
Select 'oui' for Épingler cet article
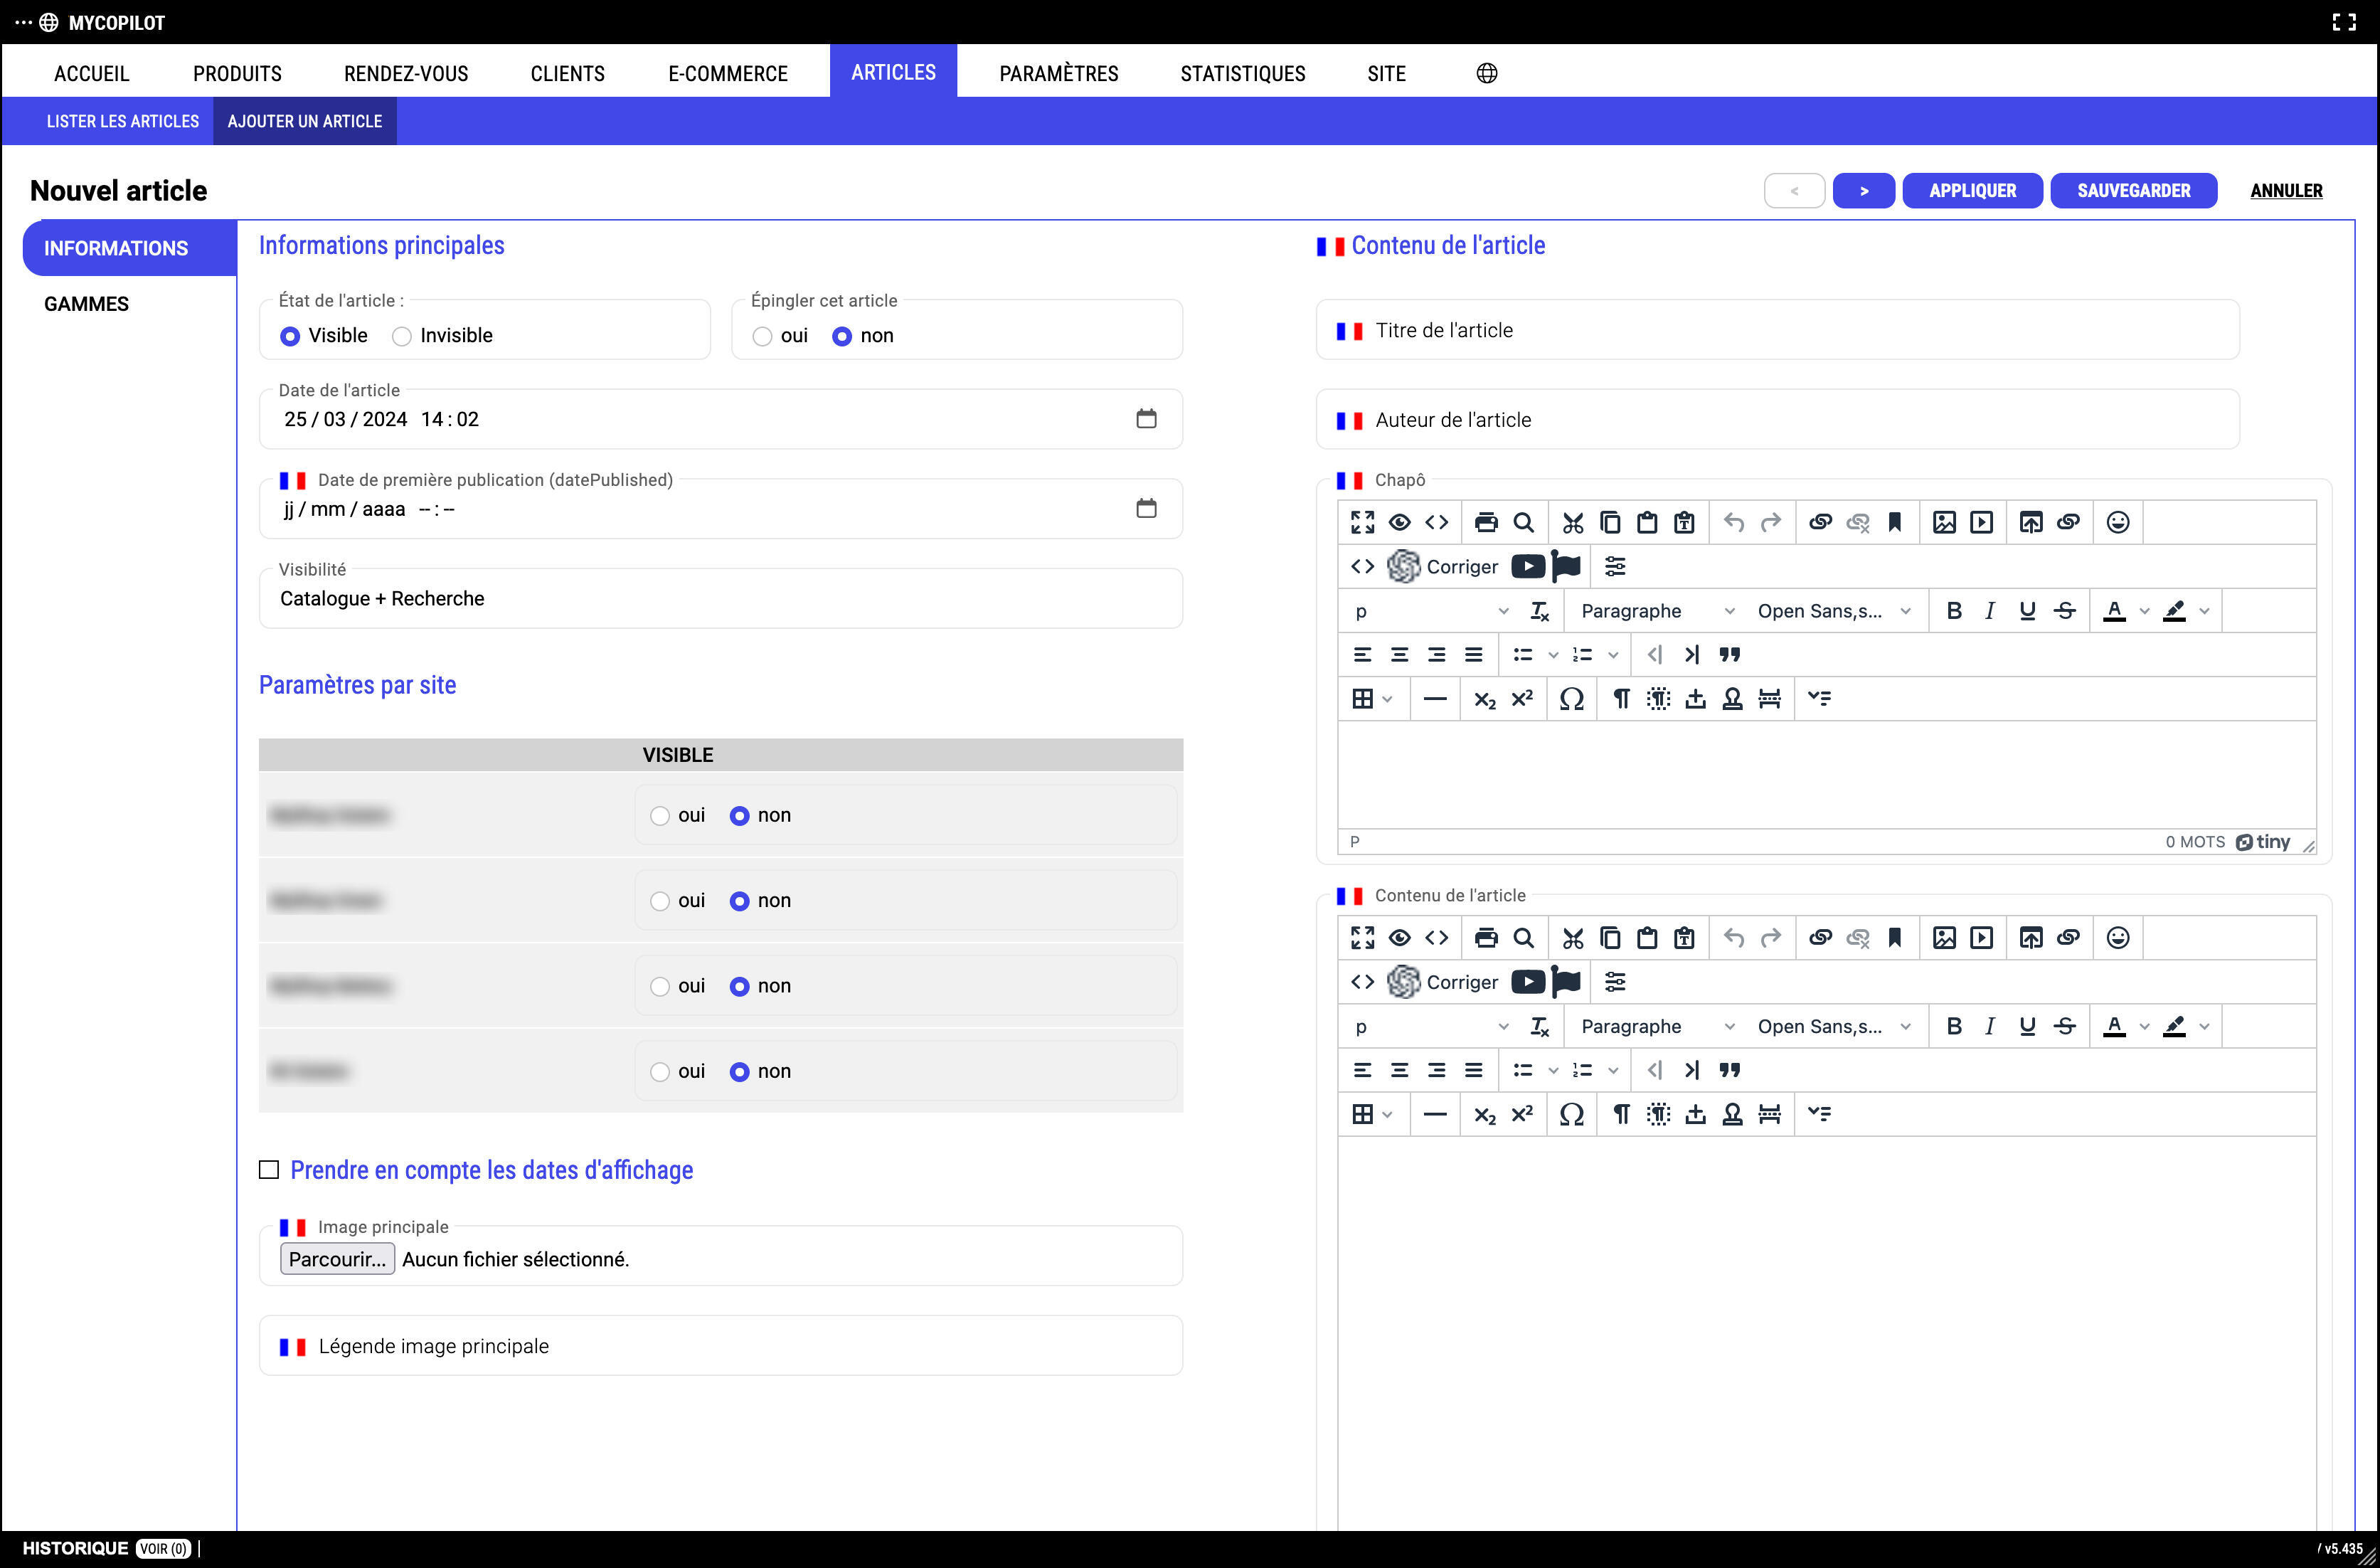[x=763, y=336]
